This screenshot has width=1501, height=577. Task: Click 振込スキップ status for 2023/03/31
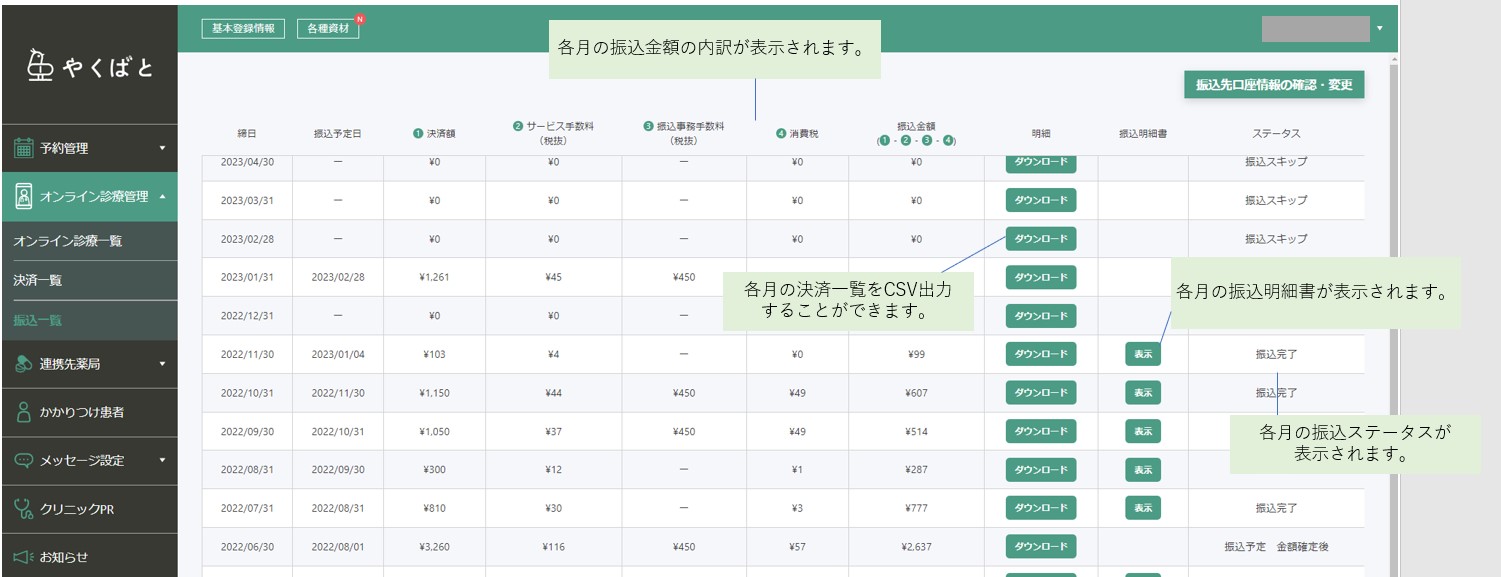1276,200
